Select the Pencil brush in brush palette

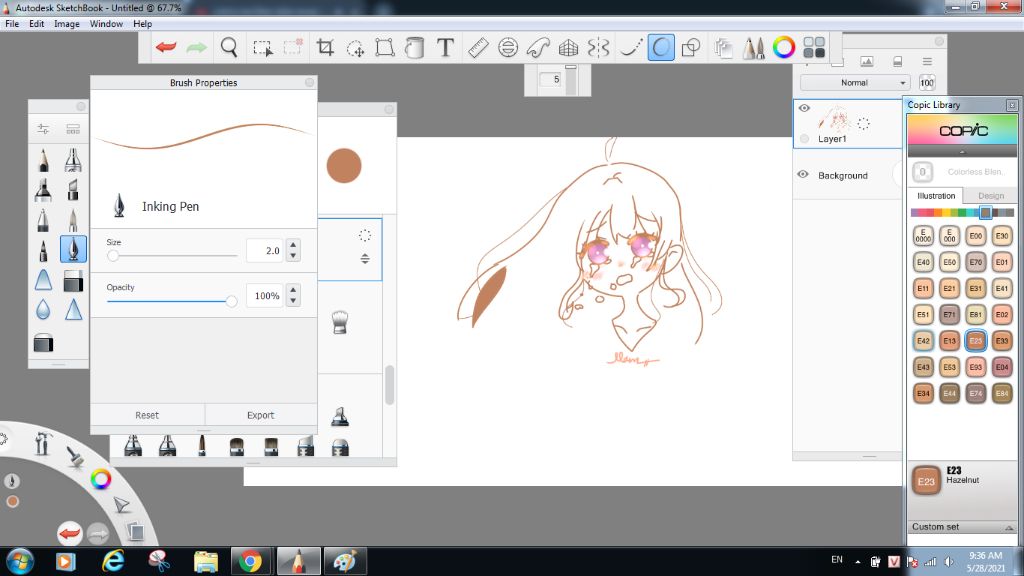43,160
